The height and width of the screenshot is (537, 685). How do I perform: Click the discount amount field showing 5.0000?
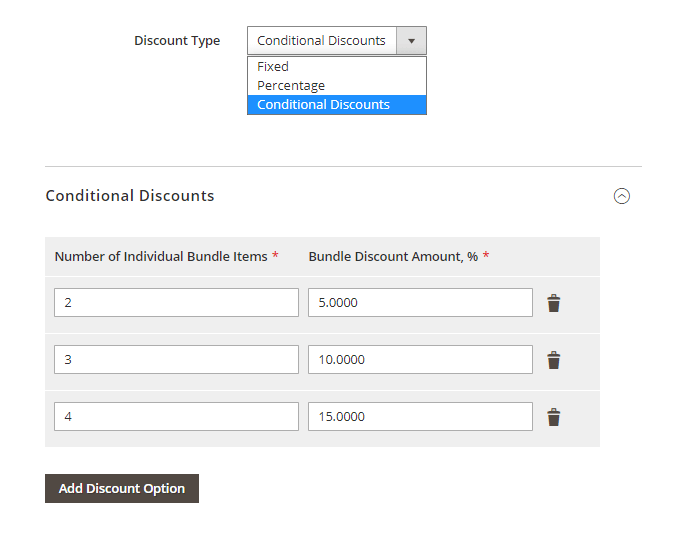tap(420, 303)
